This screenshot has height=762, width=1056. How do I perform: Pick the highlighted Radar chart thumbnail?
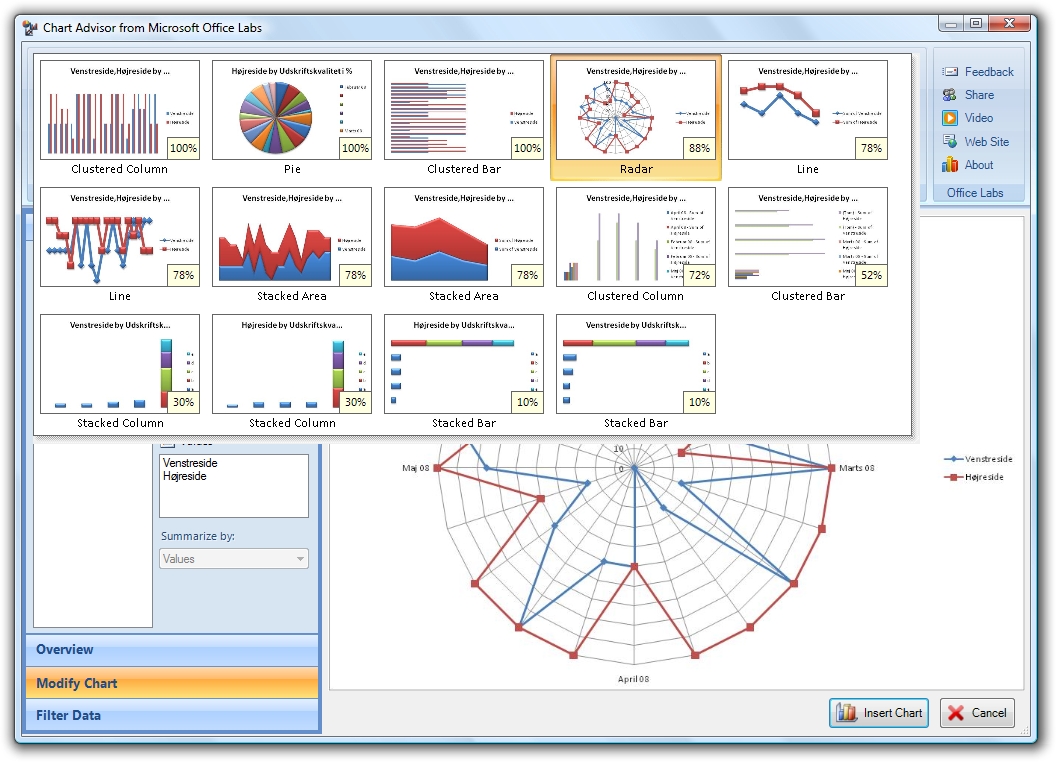[636, 118]
